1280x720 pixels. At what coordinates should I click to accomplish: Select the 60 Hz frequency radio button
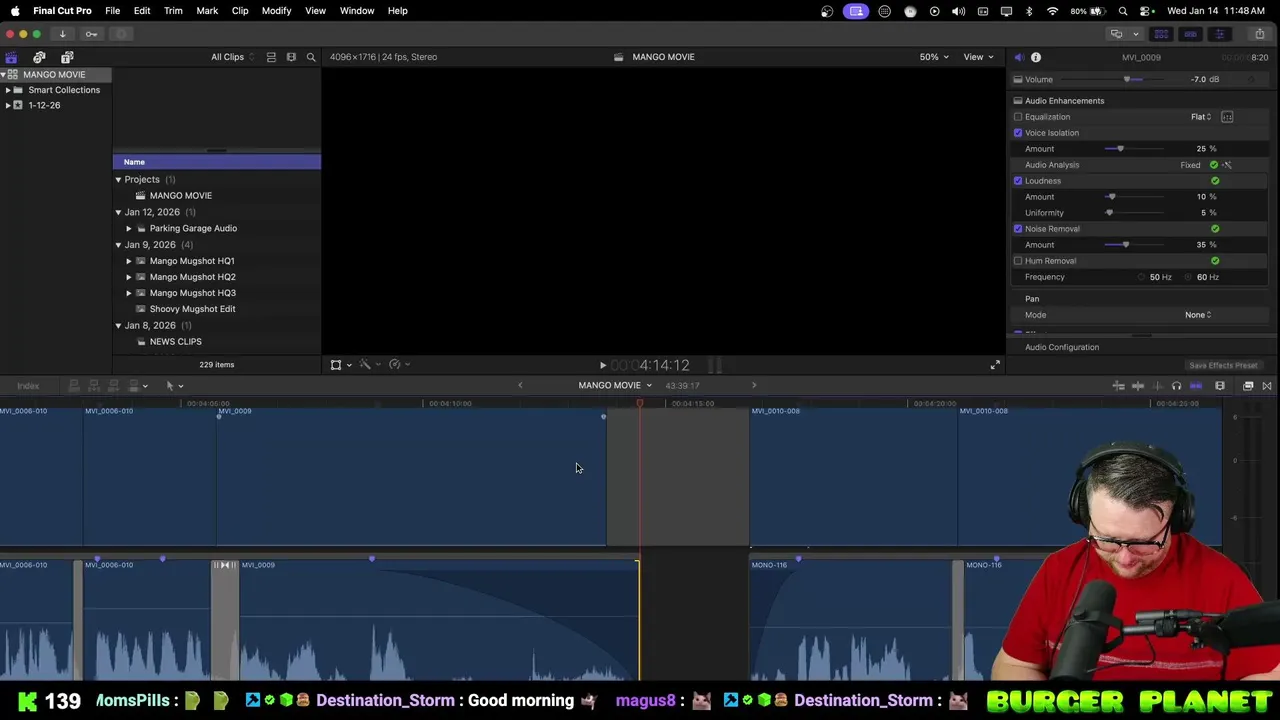point(1190,277)
